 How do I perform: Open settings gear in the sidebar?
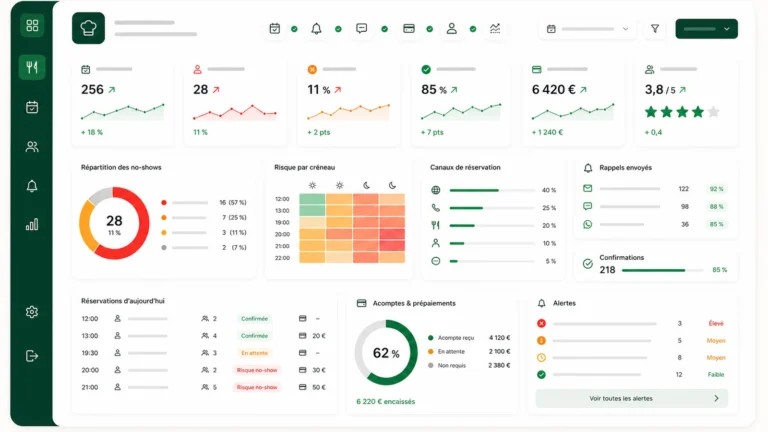pyautogui.click(x=32, y=312)
